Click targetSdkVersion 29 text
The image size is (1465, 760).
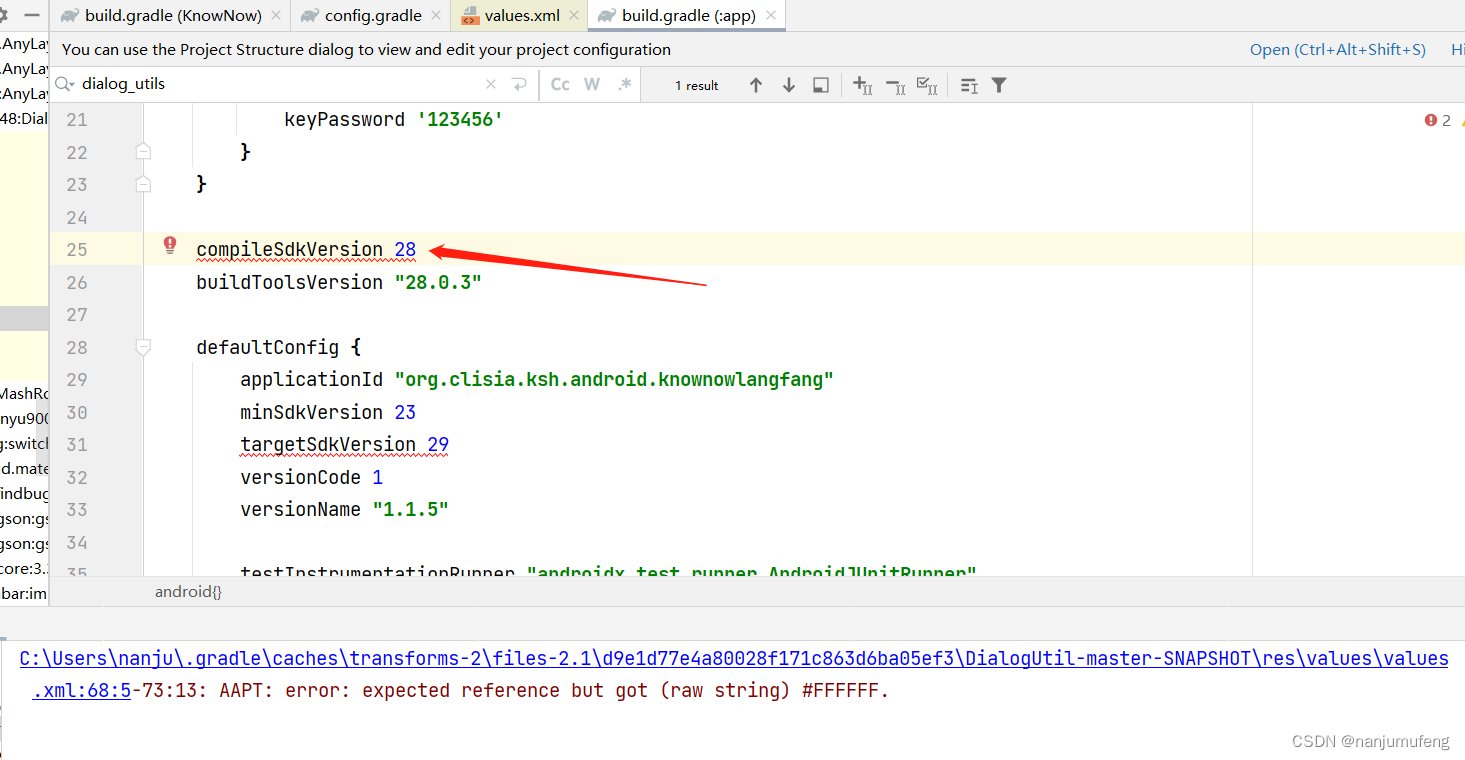click(x=344, y=445)
